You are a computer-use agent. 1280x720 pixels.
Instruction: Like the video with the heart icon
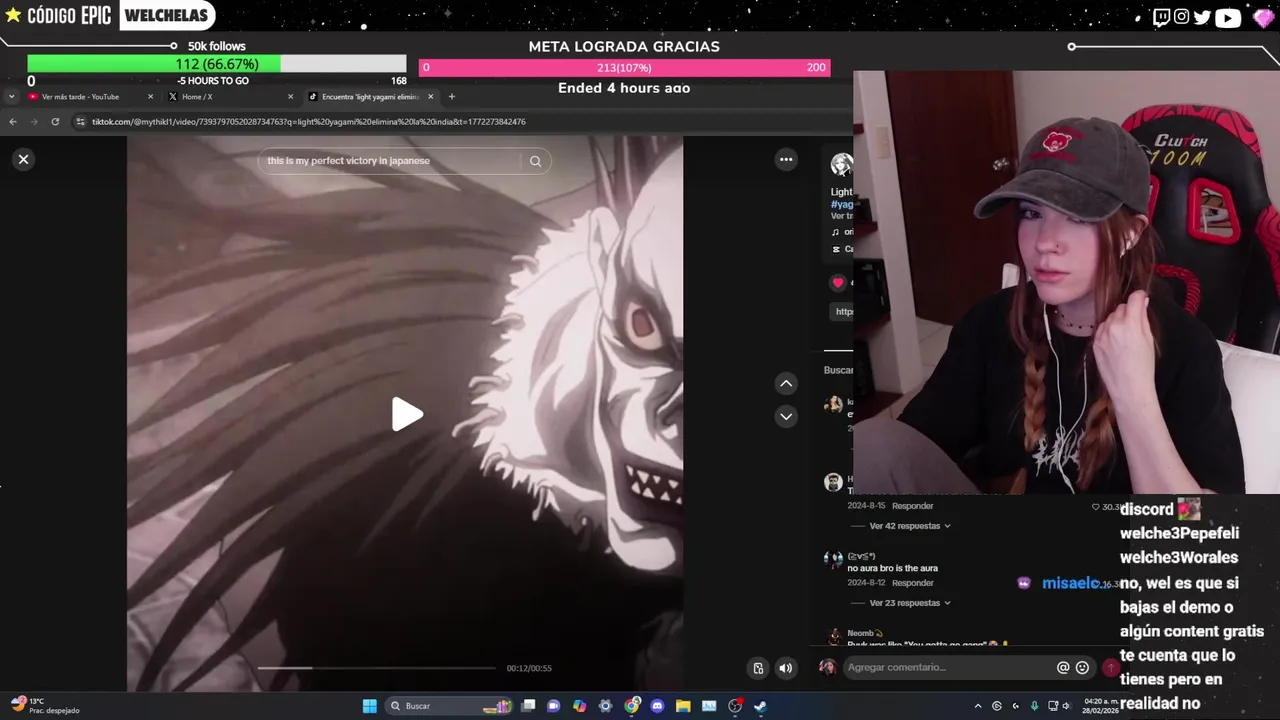838,283
